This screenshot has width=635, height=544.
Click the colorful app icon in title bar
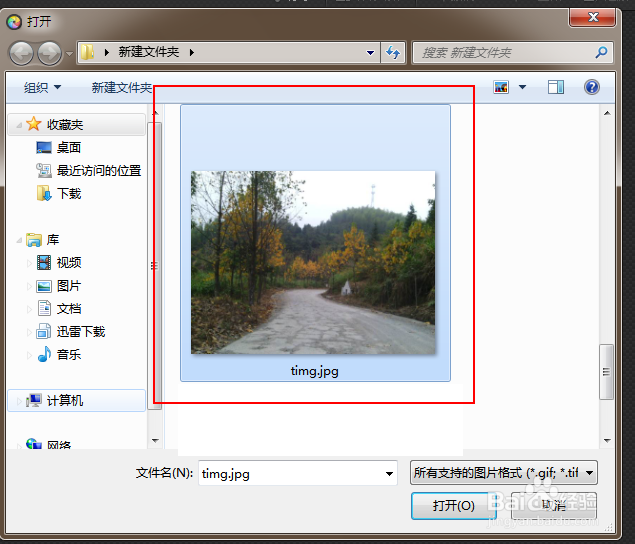point(14,21)
